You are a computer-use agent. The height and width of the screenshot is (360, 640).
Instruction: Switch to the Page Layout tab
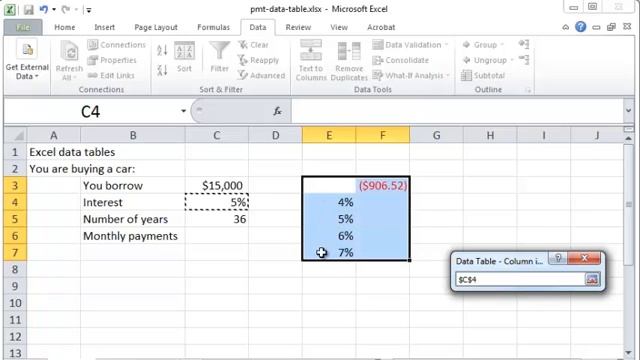(x=156, y=27)
